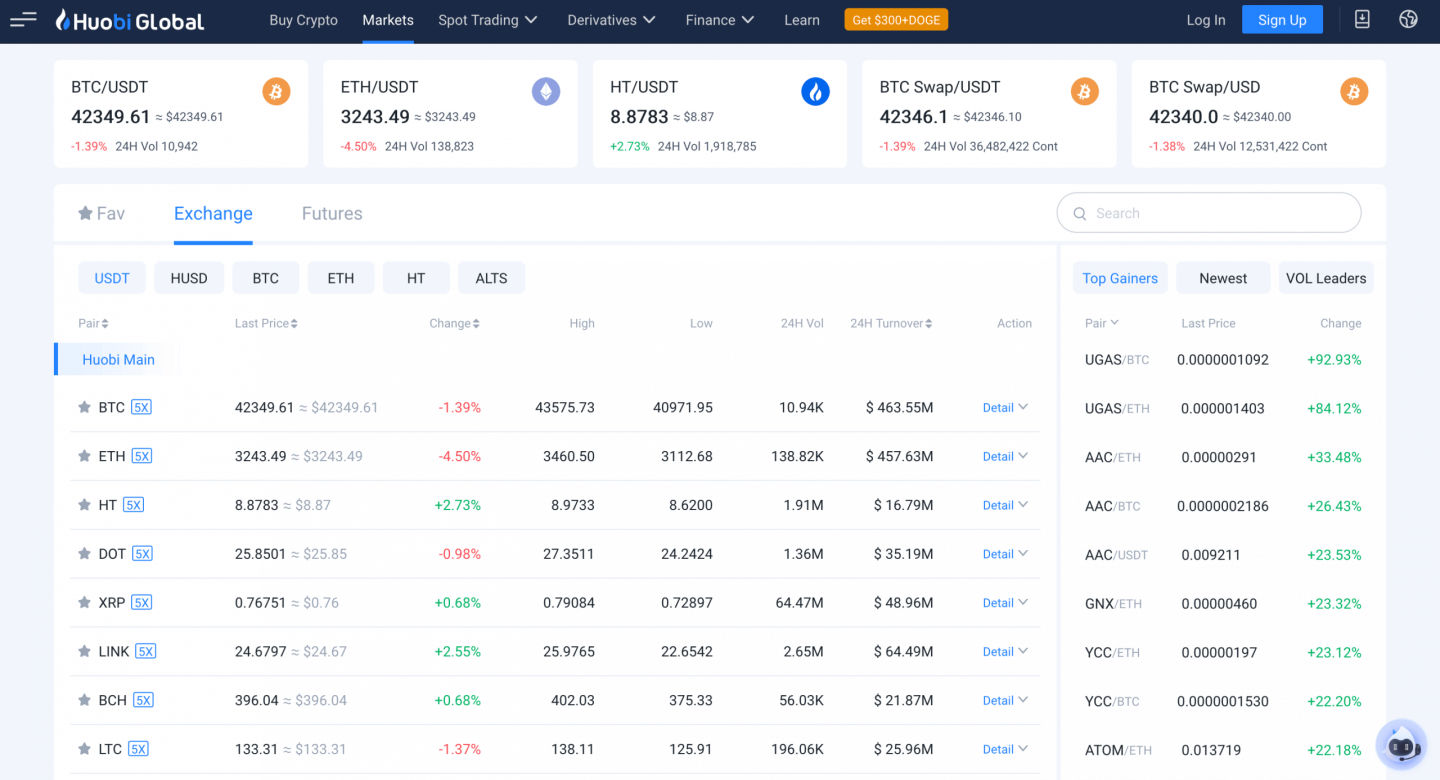Switch to the Fav tab
The image size is (1440, 780).
click(x=102, y=213)
